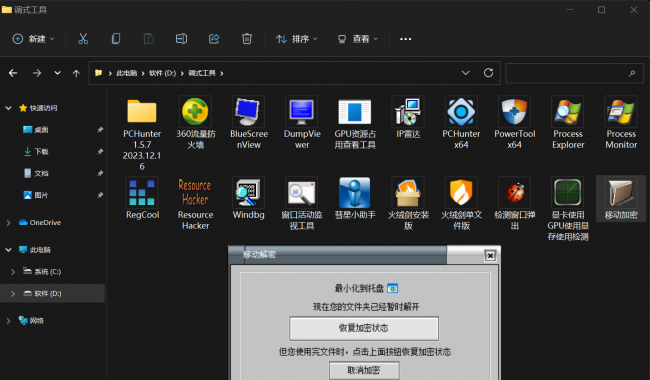Click 最小化到托盘 tray icon
Screen dimensions: 650x380
coord(392,288)
